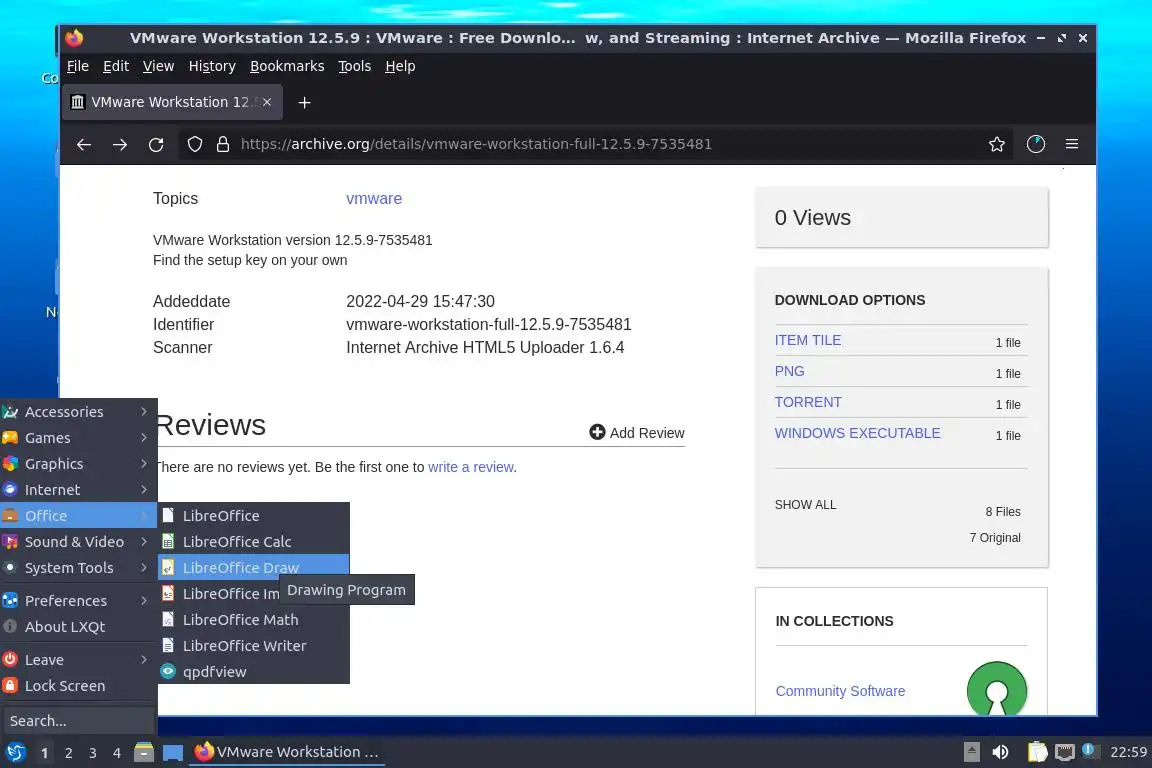The height and width of the screenshot is (768, 1152).
Task: Open the History menu
Action: pyautogui.click(x=212, y=66)
